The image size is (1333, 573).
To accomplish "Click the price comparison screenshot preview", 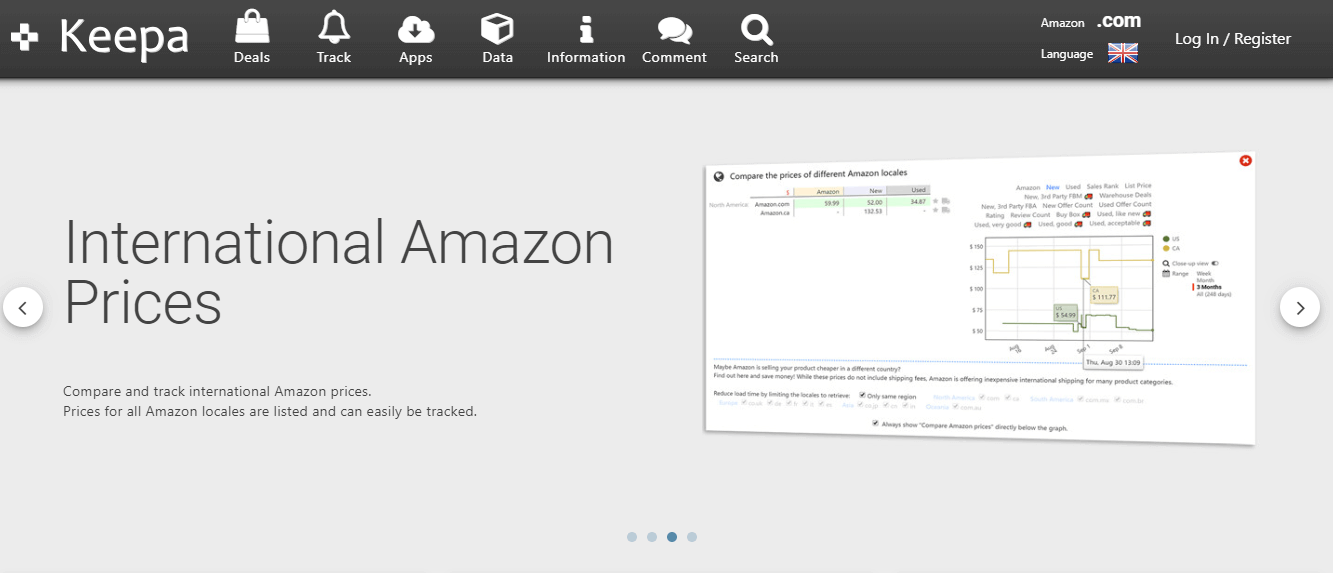I will click(980, 298).
